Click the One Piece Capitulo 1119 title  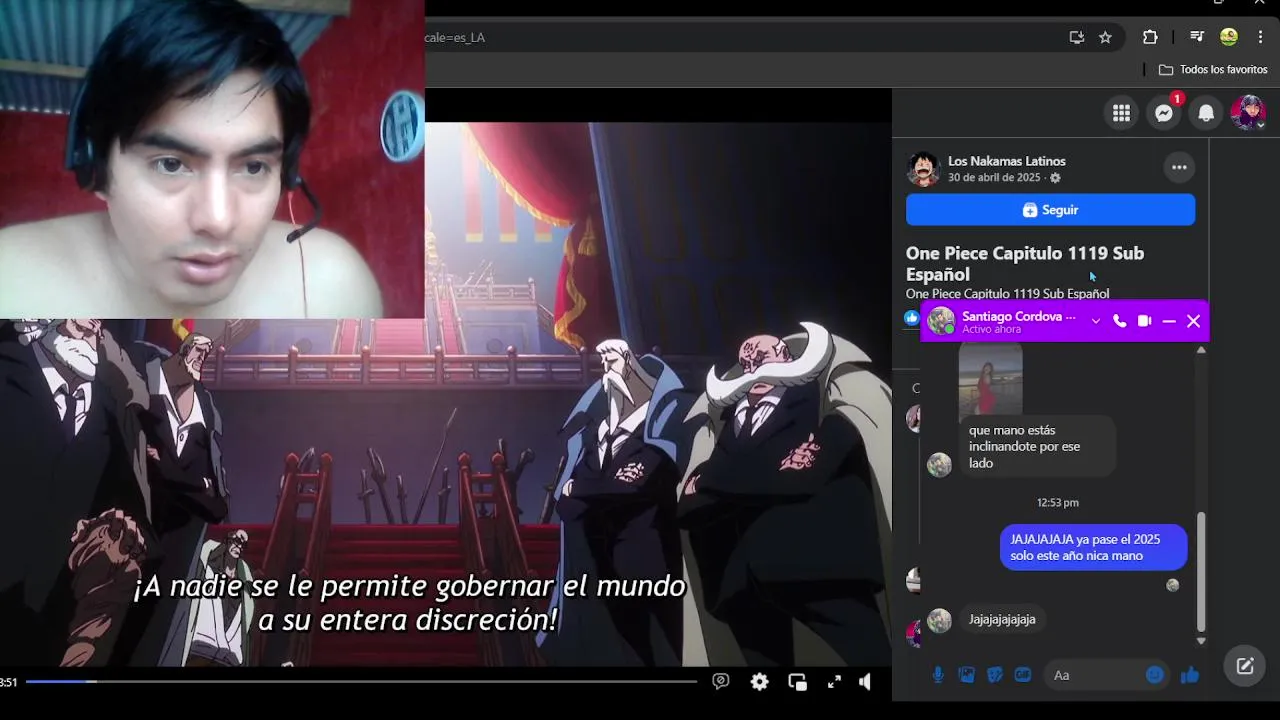click(1025, 264)
